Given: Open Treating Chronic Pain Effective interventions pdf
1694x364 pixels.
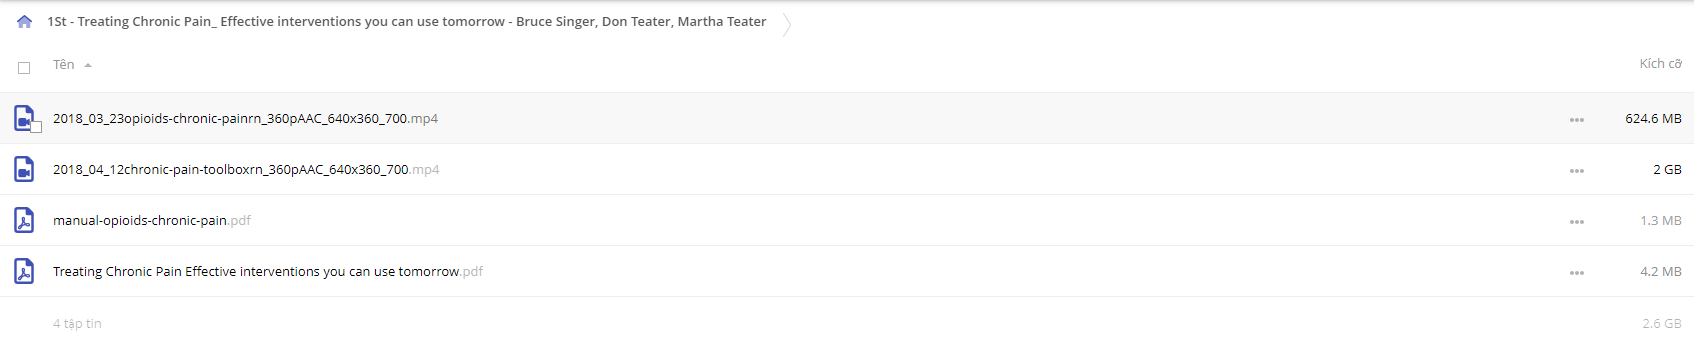Looking at the screenshot, I should [268, 271].
